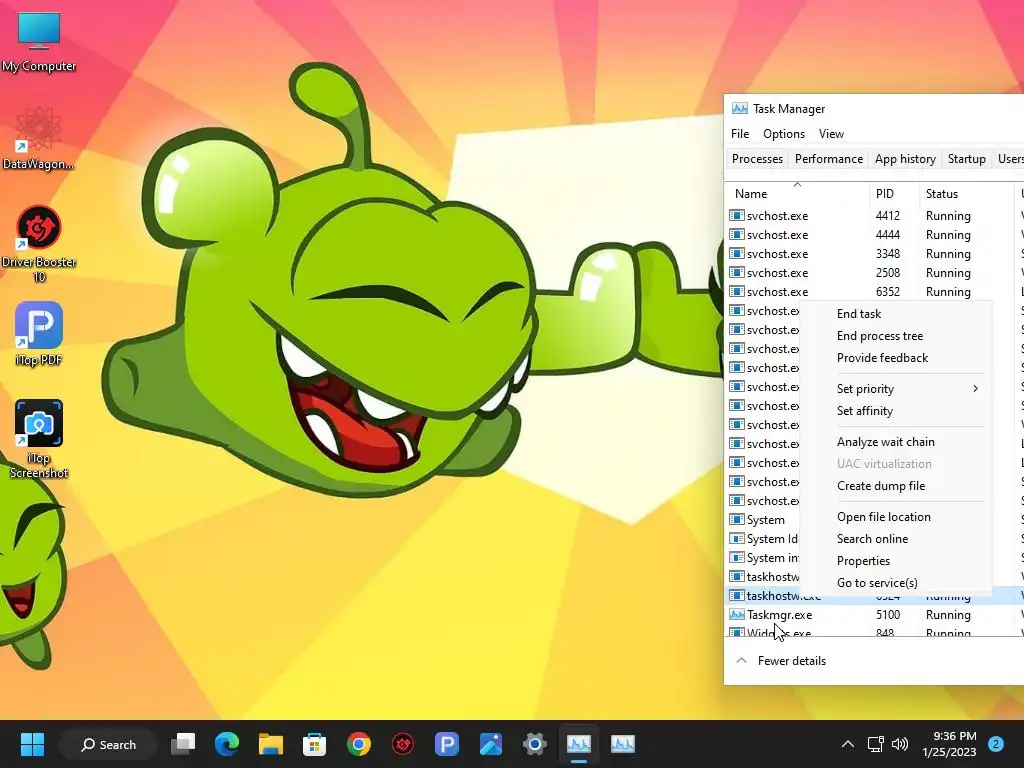The height and width of the screenshot is (768, 1024).
Task: Launch Google Chrome from taskbar
Action: [359, 744]
